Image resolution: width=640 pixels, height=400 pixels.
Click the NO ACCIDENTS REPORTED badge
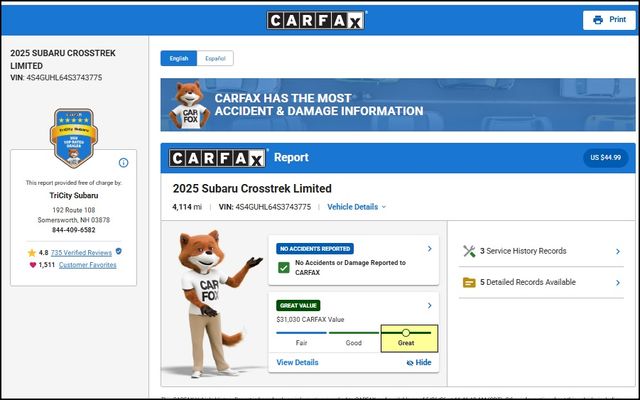coord(315,249)
